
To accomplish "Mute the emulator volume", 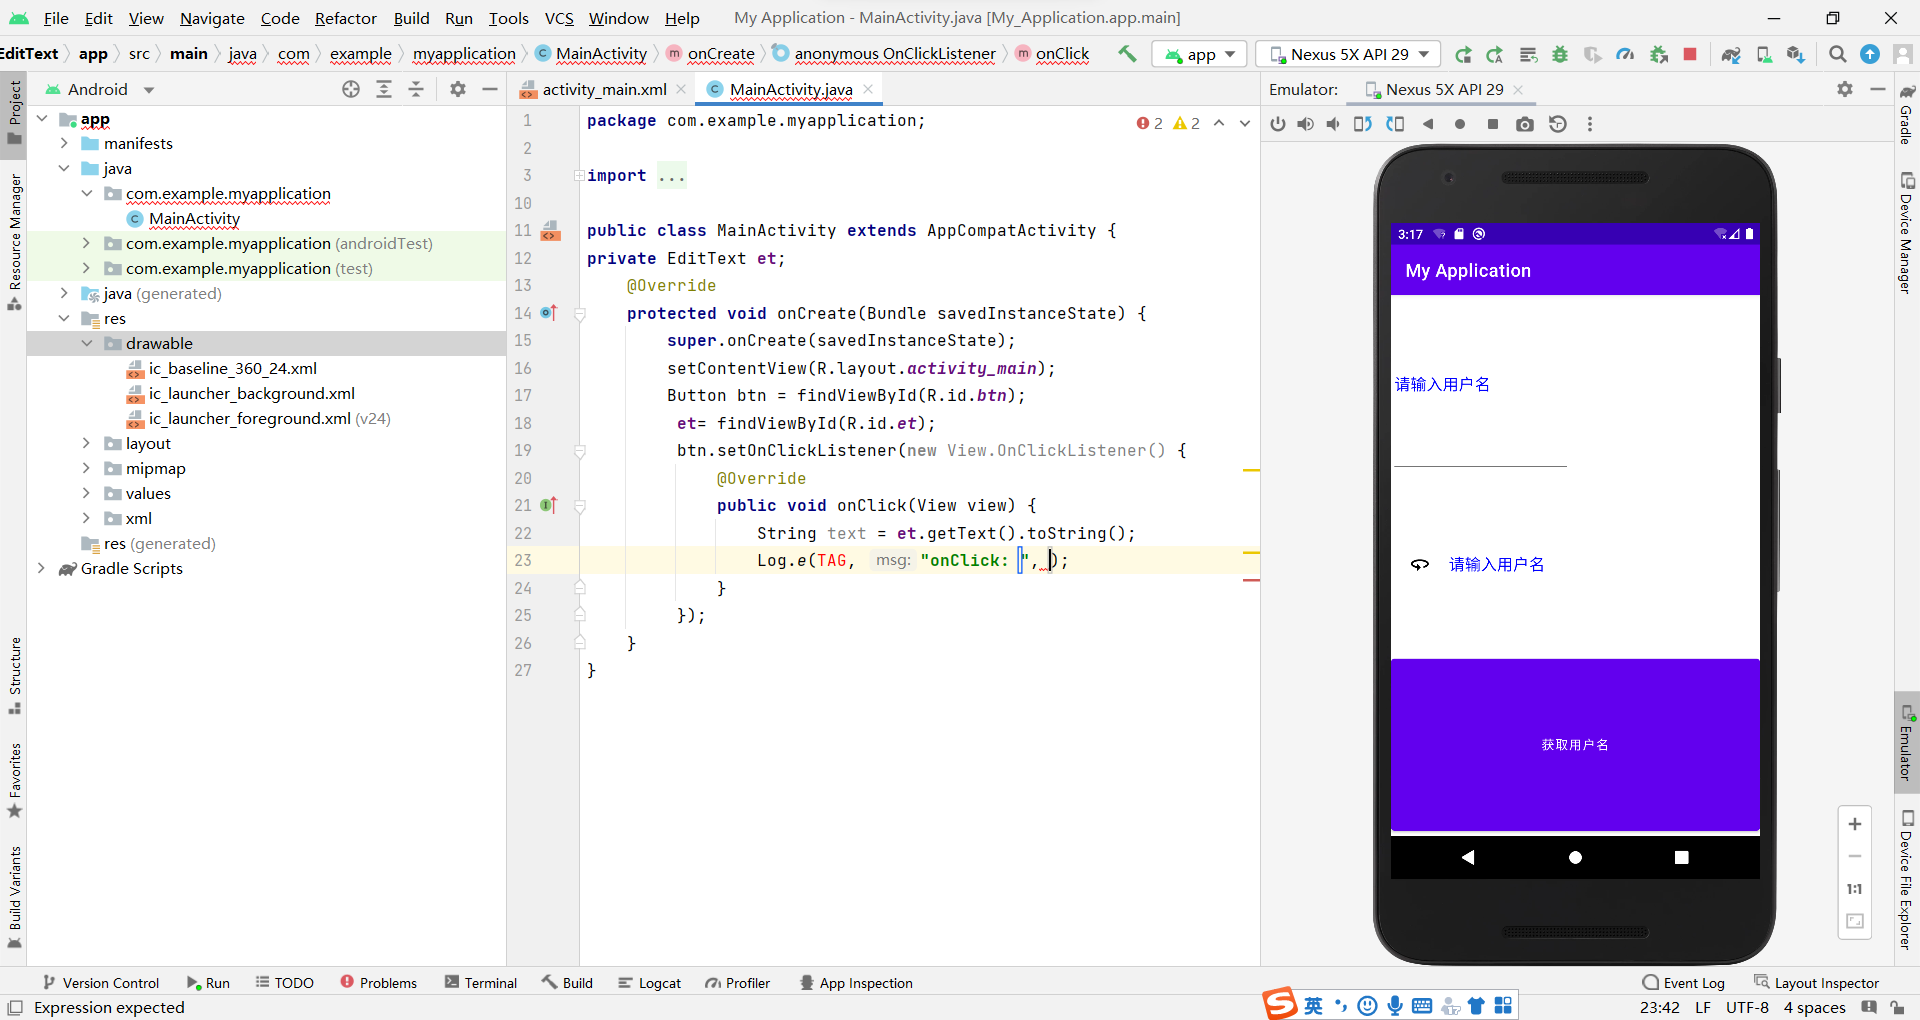I will pos(1333,124).
